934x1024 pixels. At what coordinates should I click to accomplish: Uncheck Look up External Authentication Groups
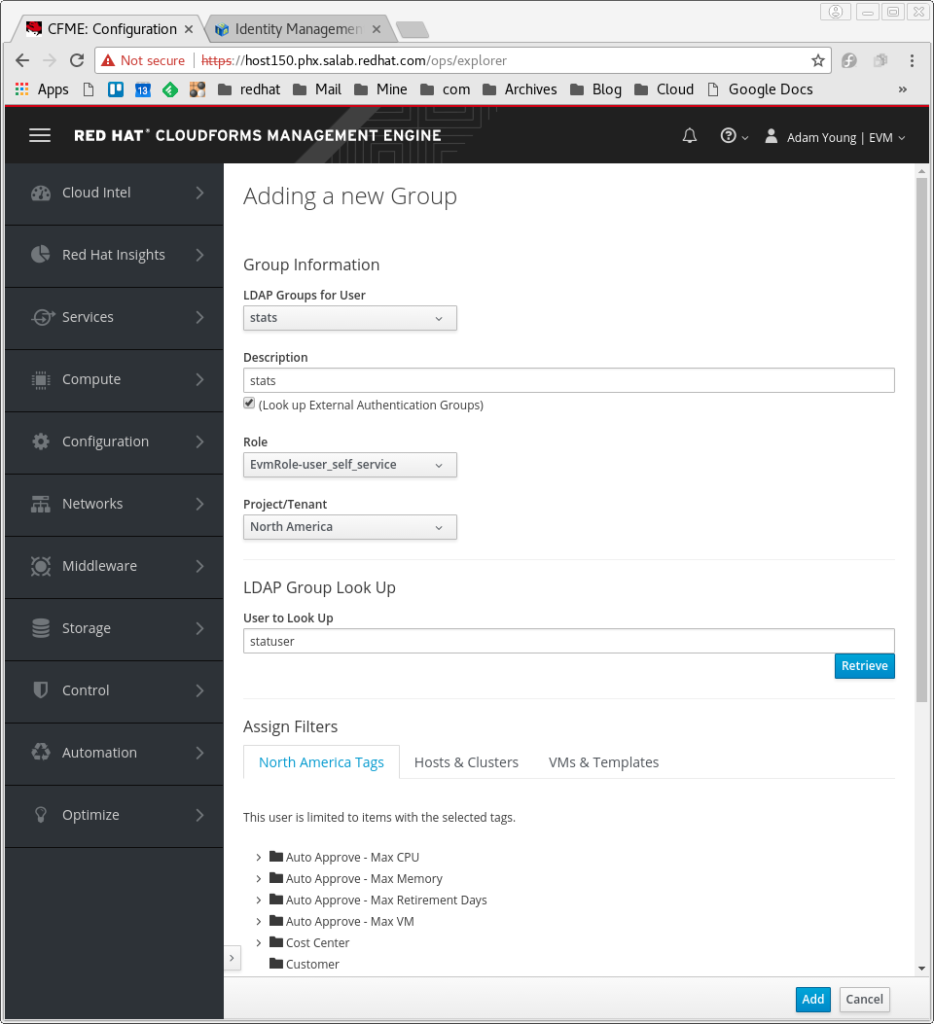coord(249,403)
